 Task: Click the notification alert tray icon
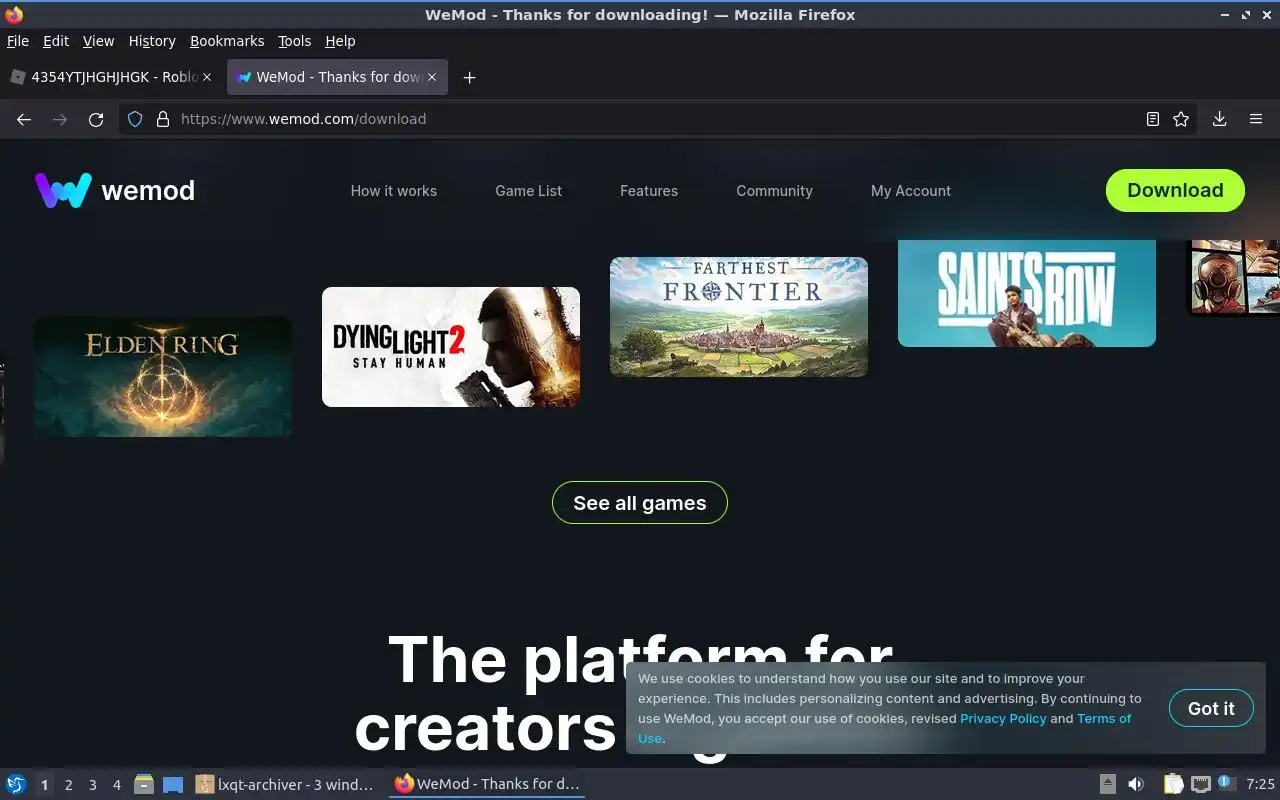[x=1226, y=783]
